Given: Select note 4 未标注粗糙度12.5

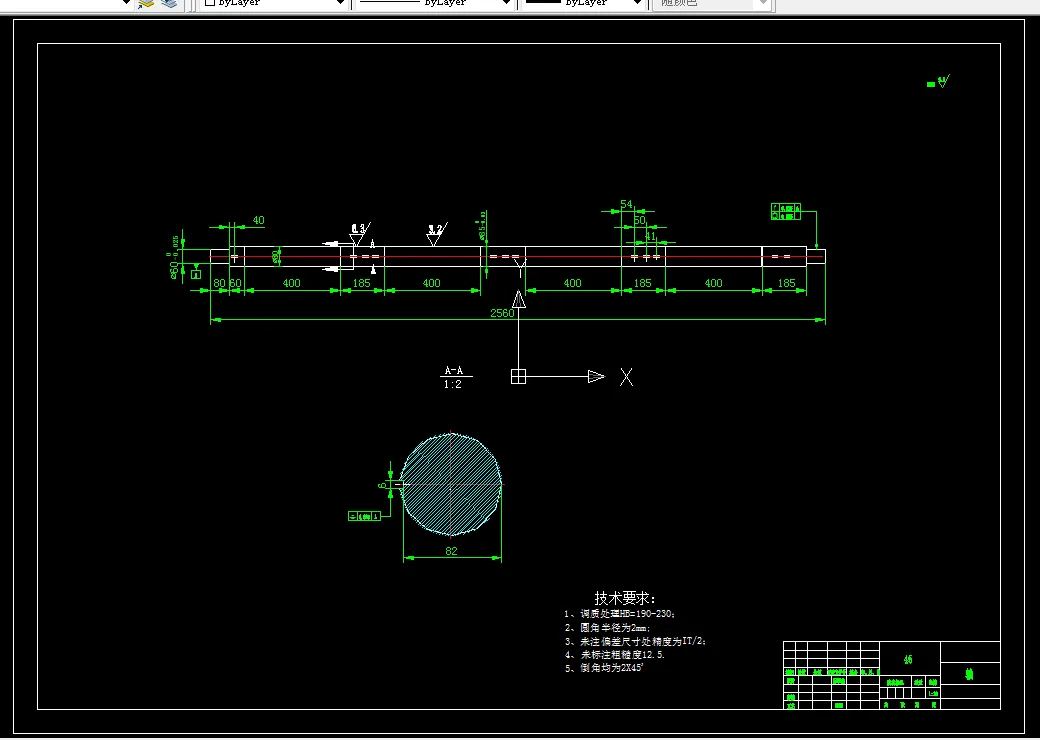Looking at the screenshot, I should click(x=615, y=654).
